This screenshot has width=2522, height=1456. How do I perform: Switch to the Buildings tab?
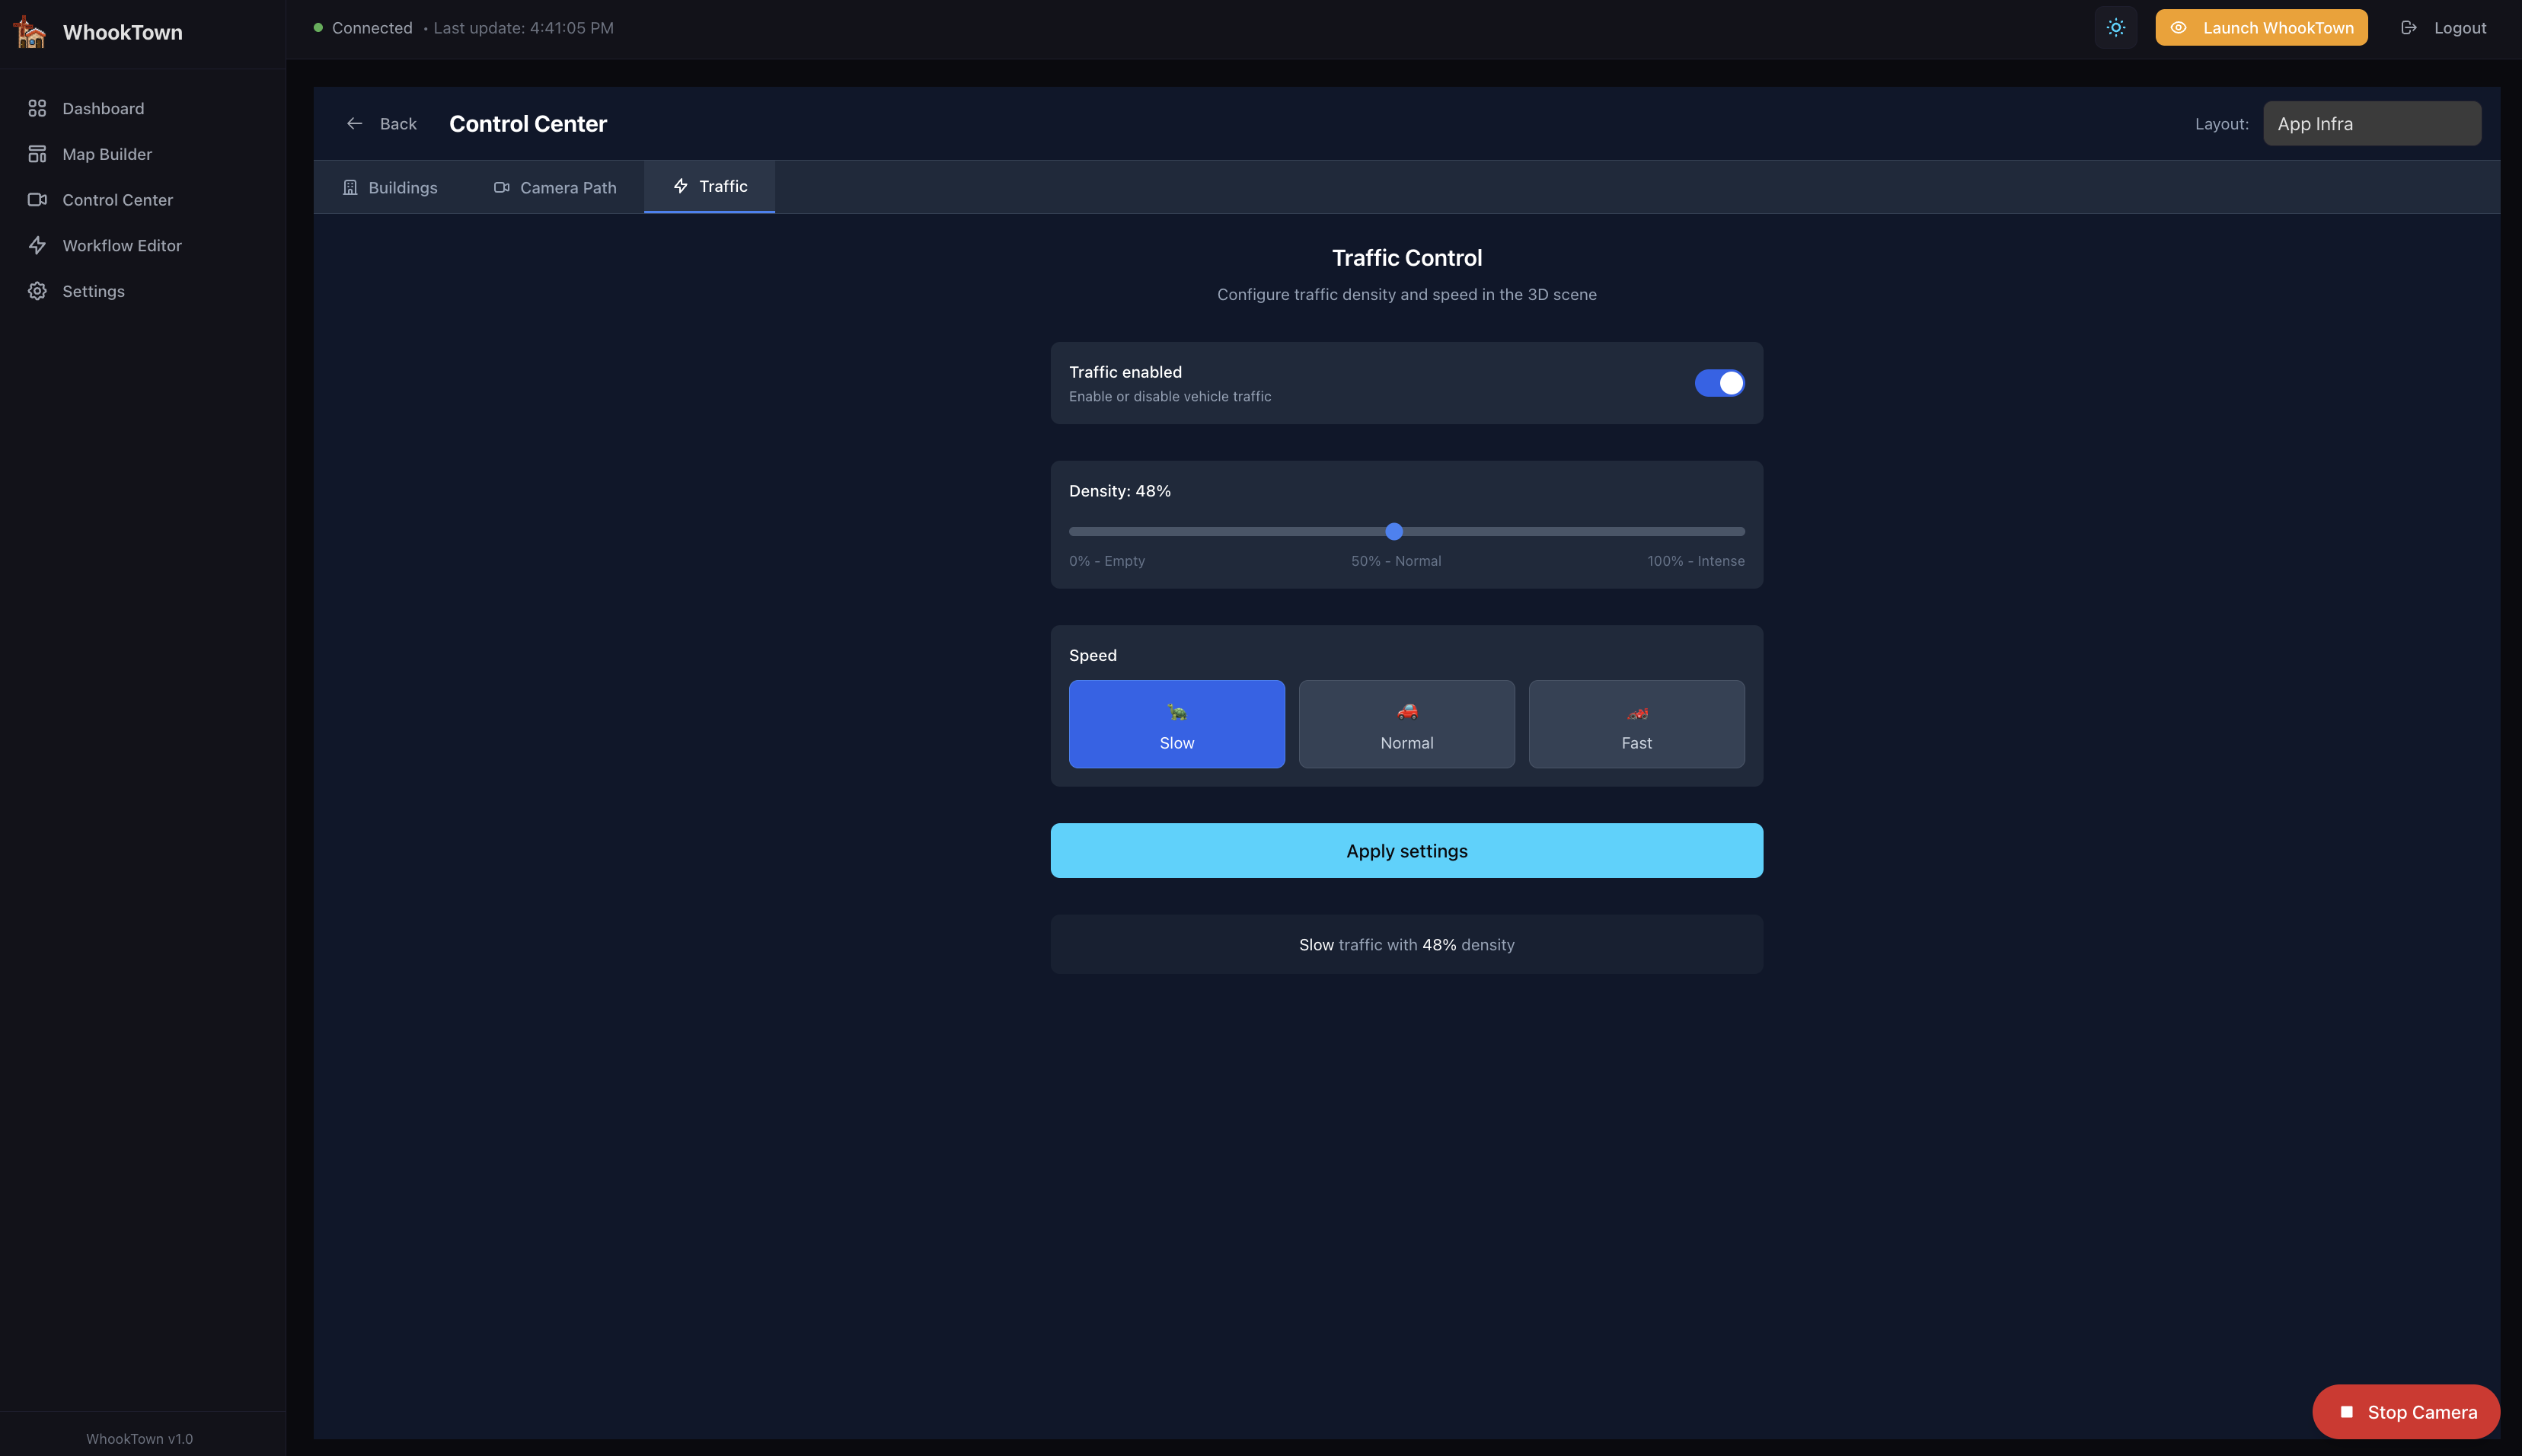(390, 188)
